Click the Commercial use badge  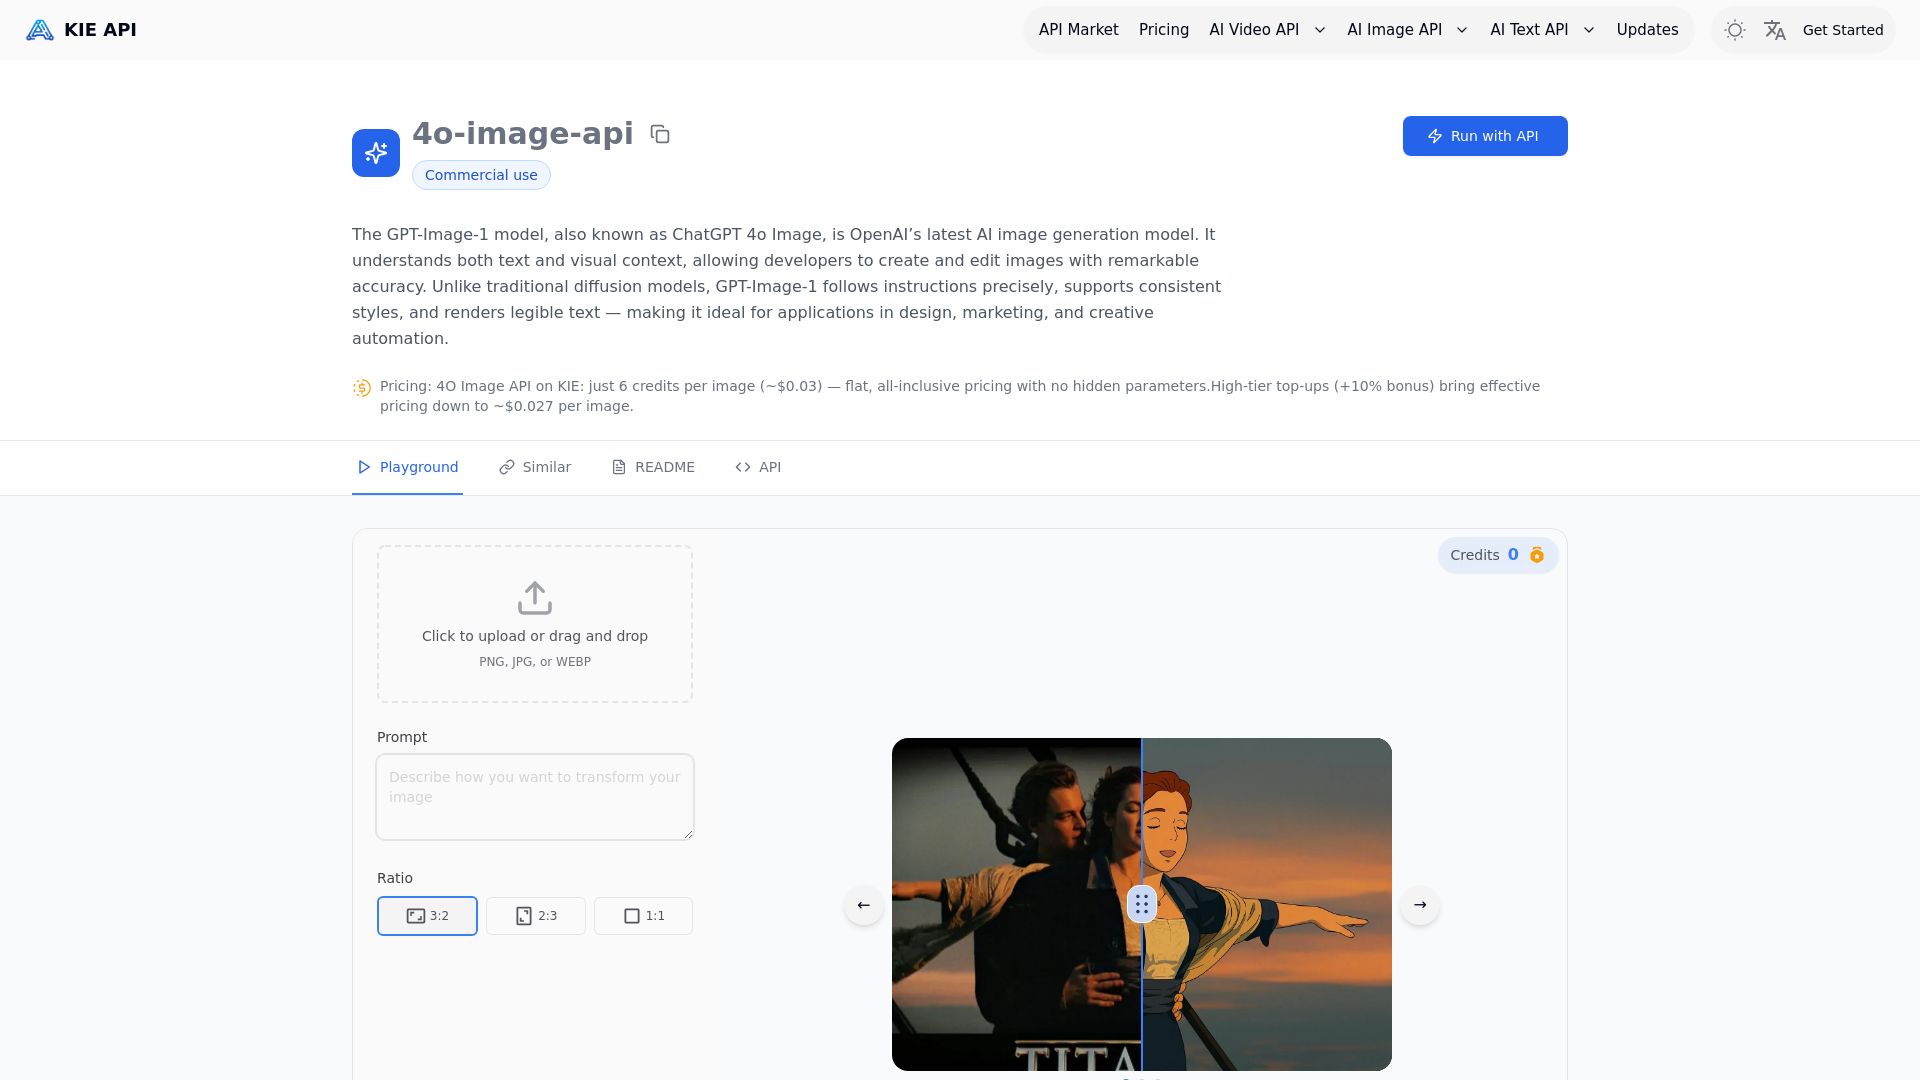pos(481,175)
